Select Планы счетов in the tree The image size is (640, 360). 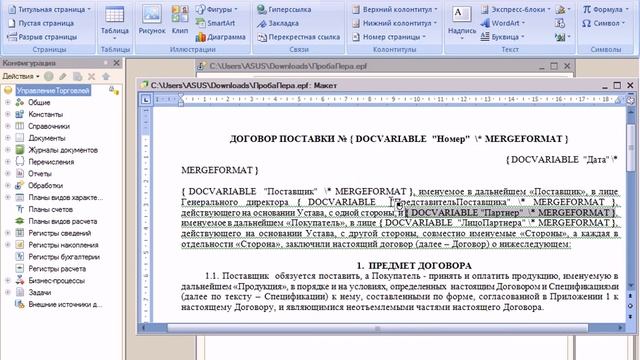[50, 209]
